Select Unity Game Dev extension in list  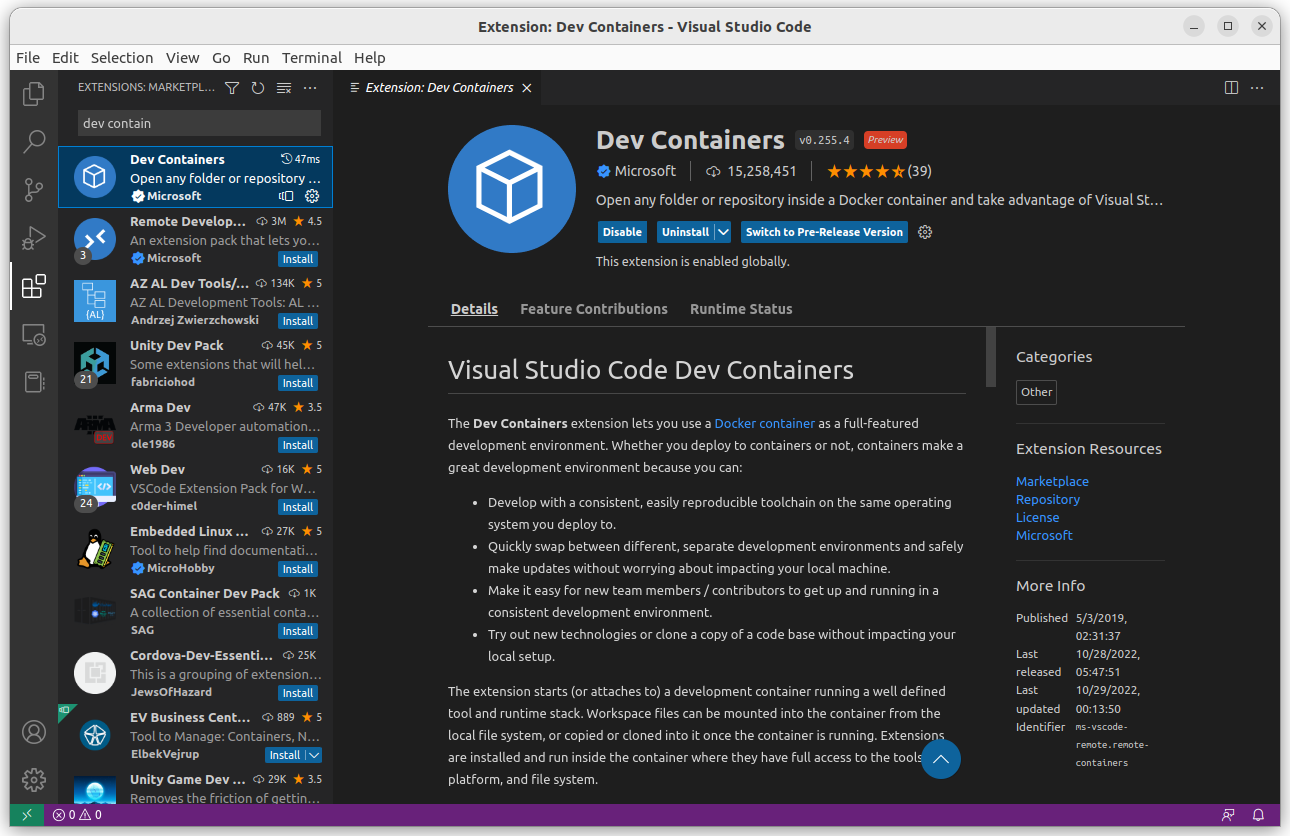point(195,787)
